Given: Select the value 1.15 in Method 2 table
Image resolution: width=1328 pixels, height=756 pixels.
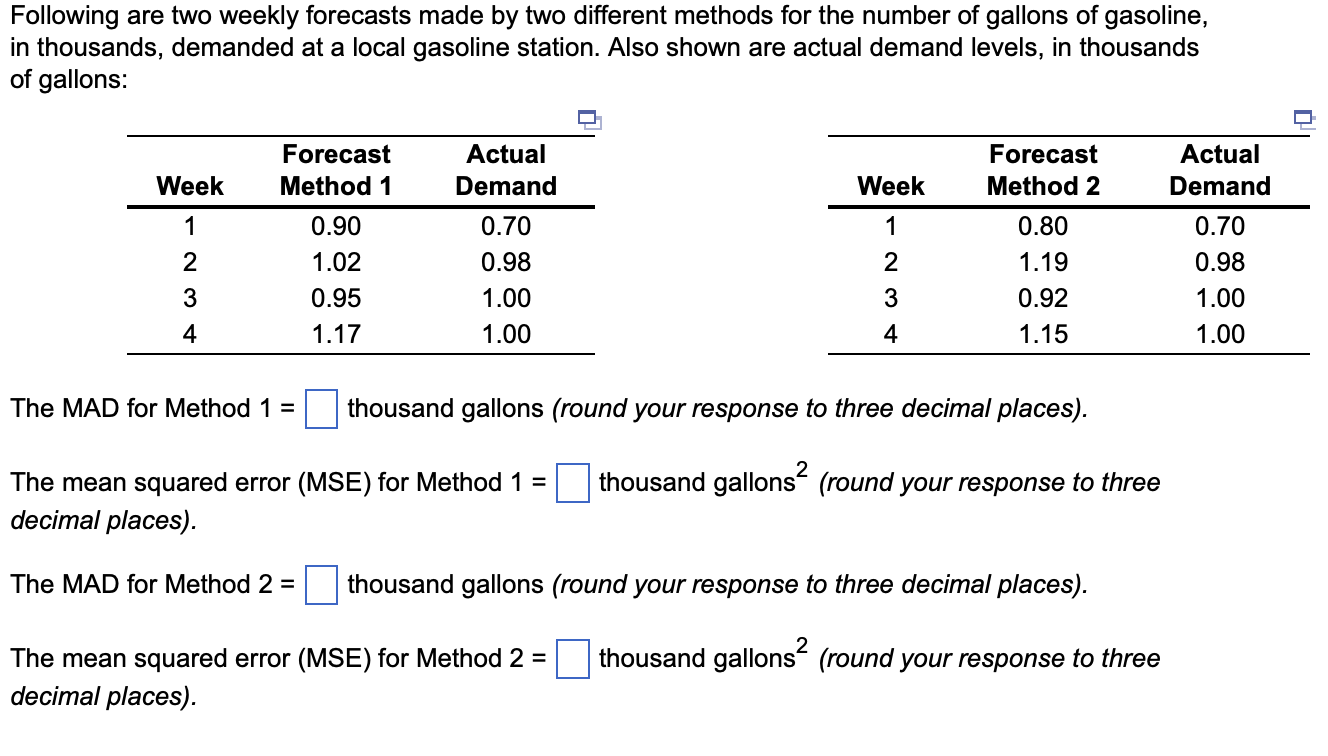Looking at the screenshot, I should coord(1044,334).
